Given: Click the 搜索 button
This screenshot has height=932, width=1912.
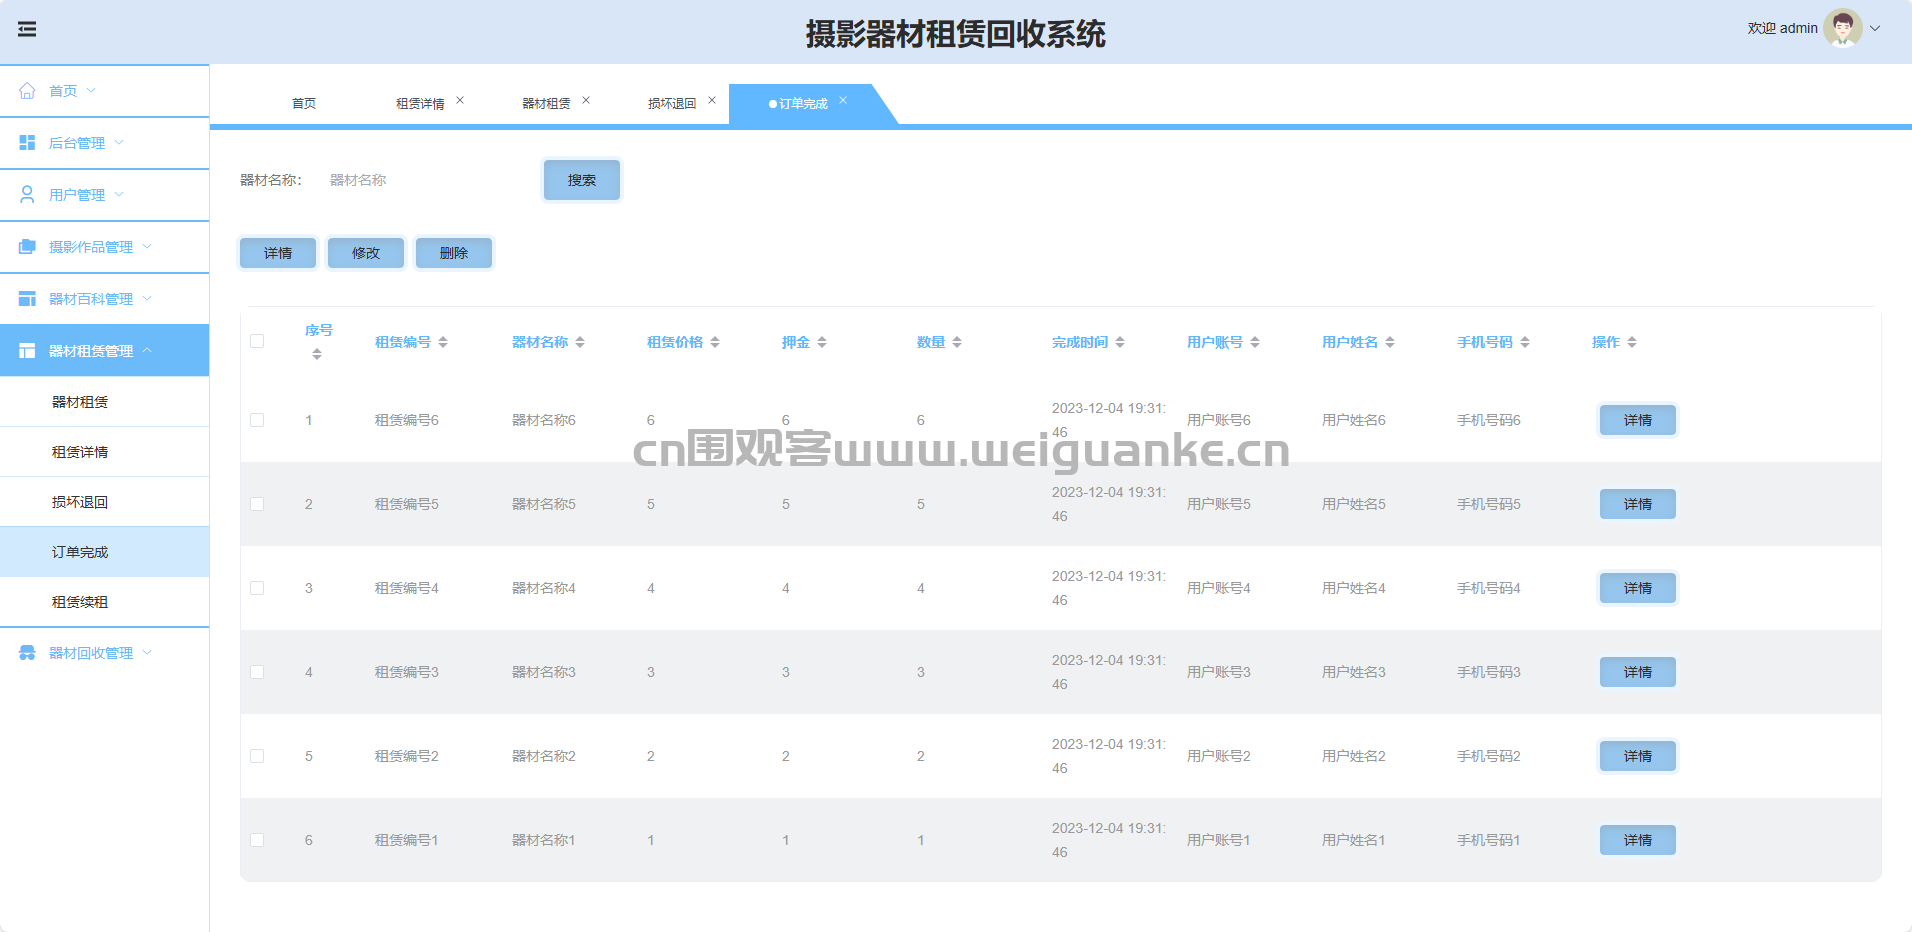Looking at the screenshot, I should tap(582, 180).
